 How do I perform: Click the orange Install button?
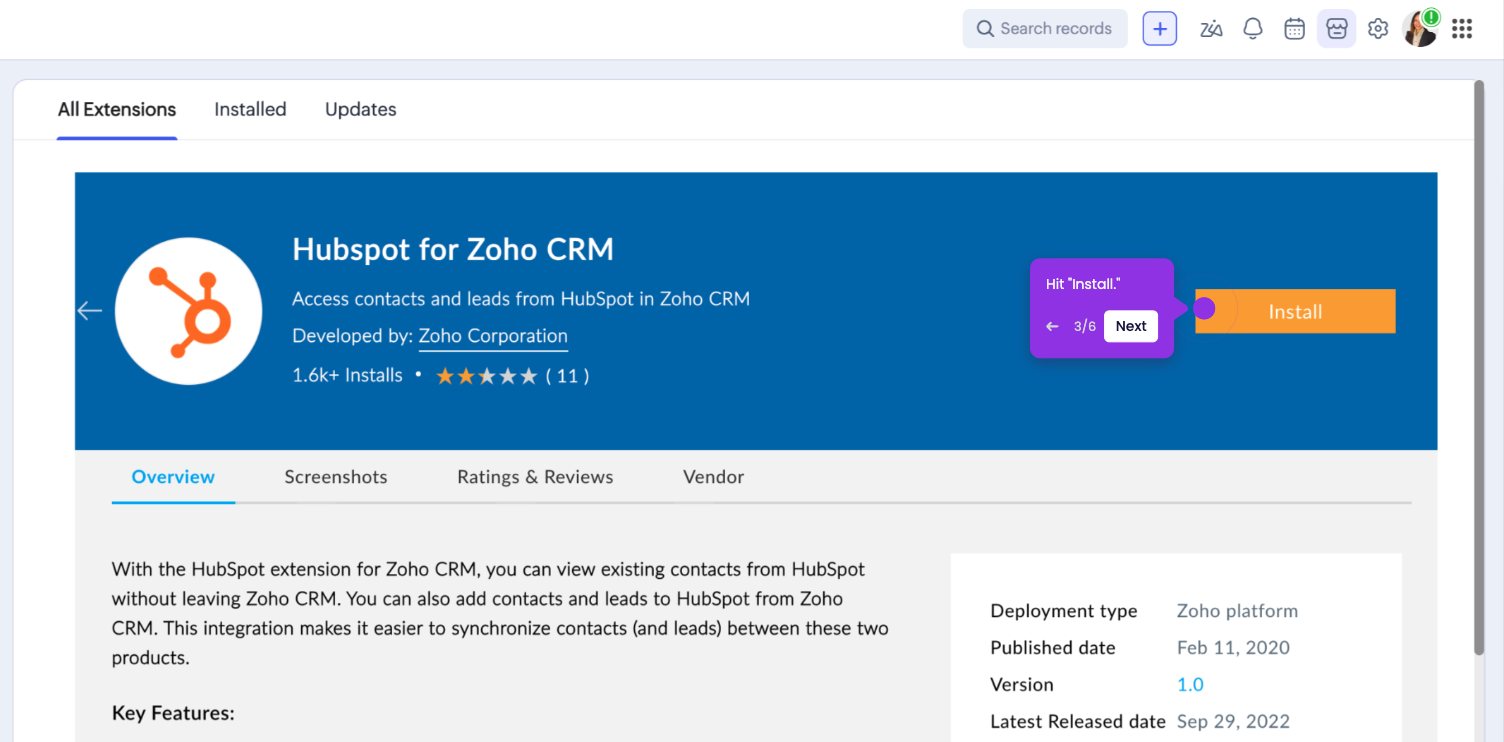(x=1295, y=312)
